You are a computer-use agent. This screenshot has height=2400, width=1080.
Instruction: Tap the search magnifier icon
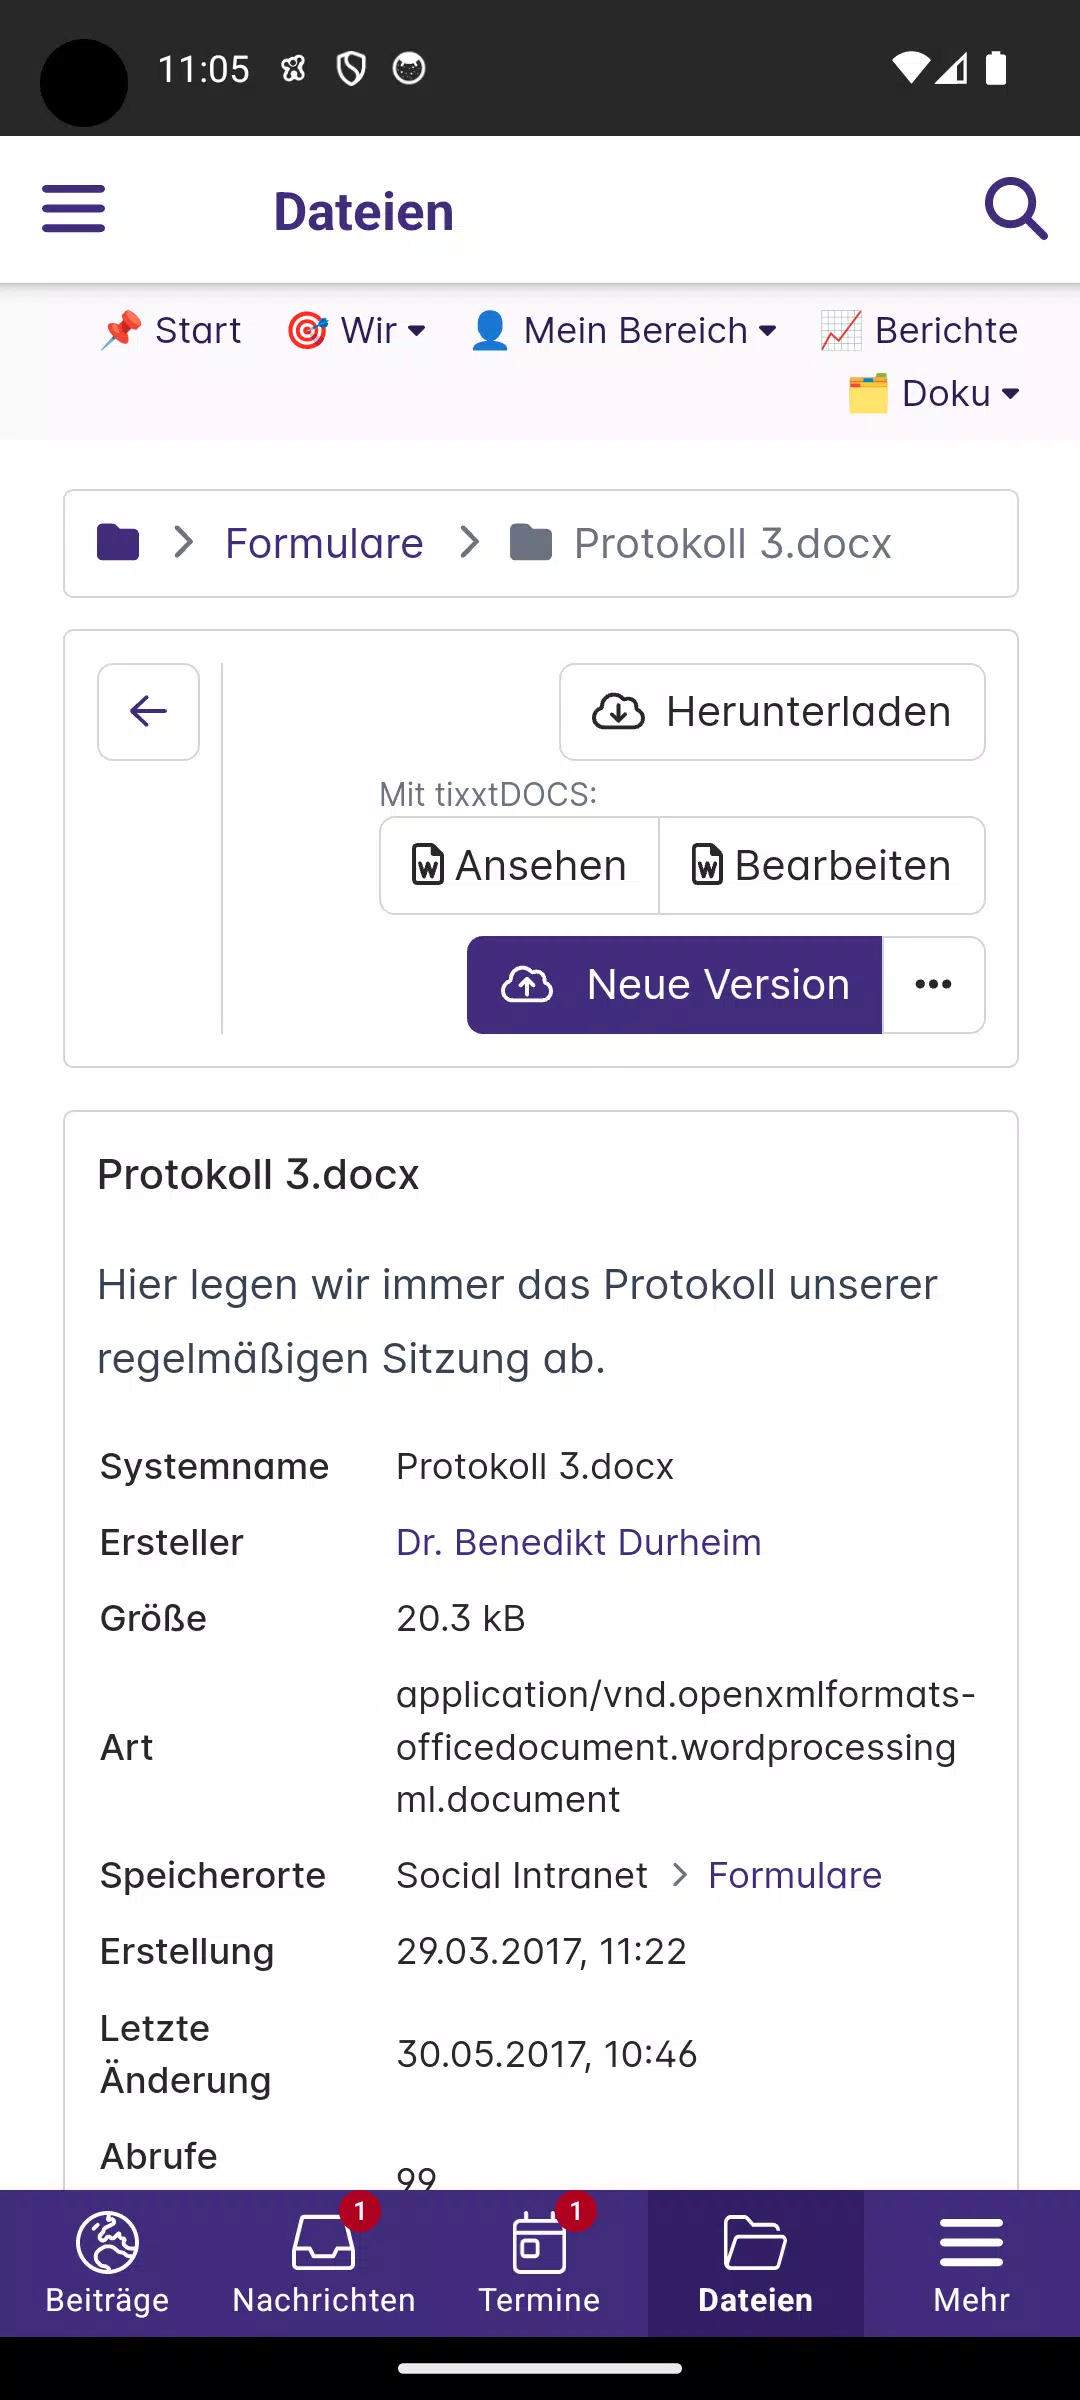coord(1015,209)
